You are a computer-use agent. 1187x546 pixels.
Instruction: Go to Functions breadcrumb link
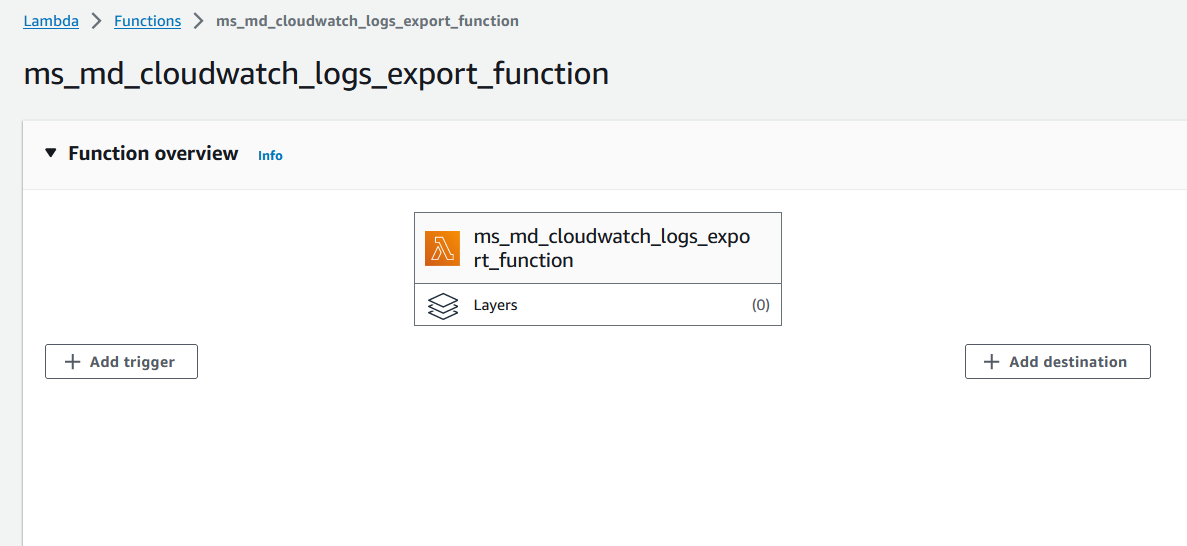pos(148,21)
